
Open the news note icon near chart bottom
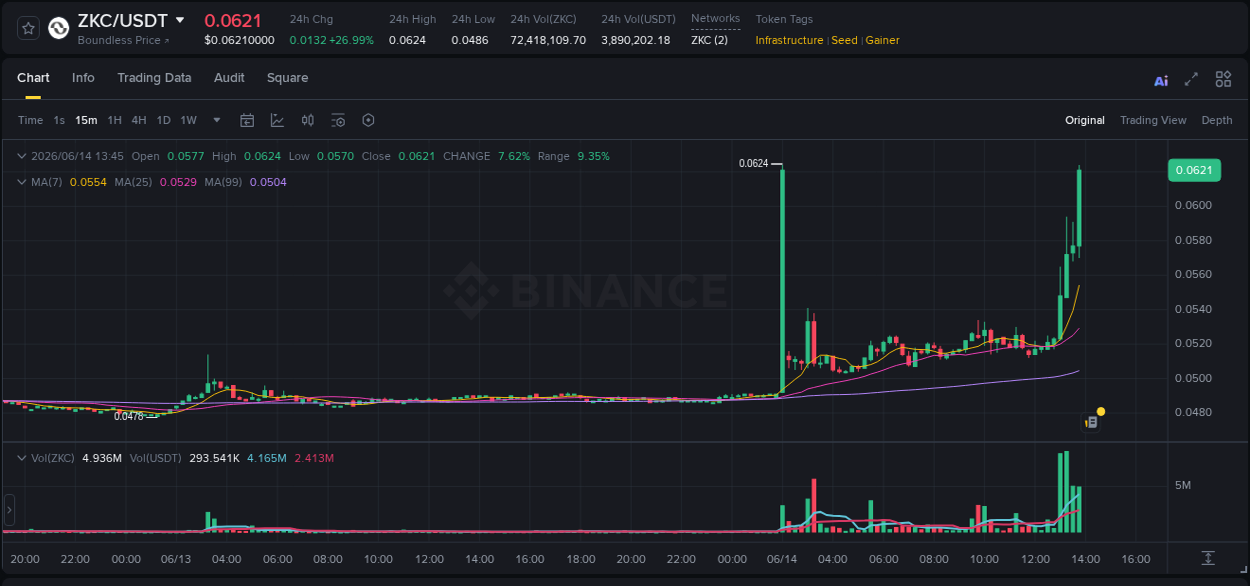click(1092, 422)
